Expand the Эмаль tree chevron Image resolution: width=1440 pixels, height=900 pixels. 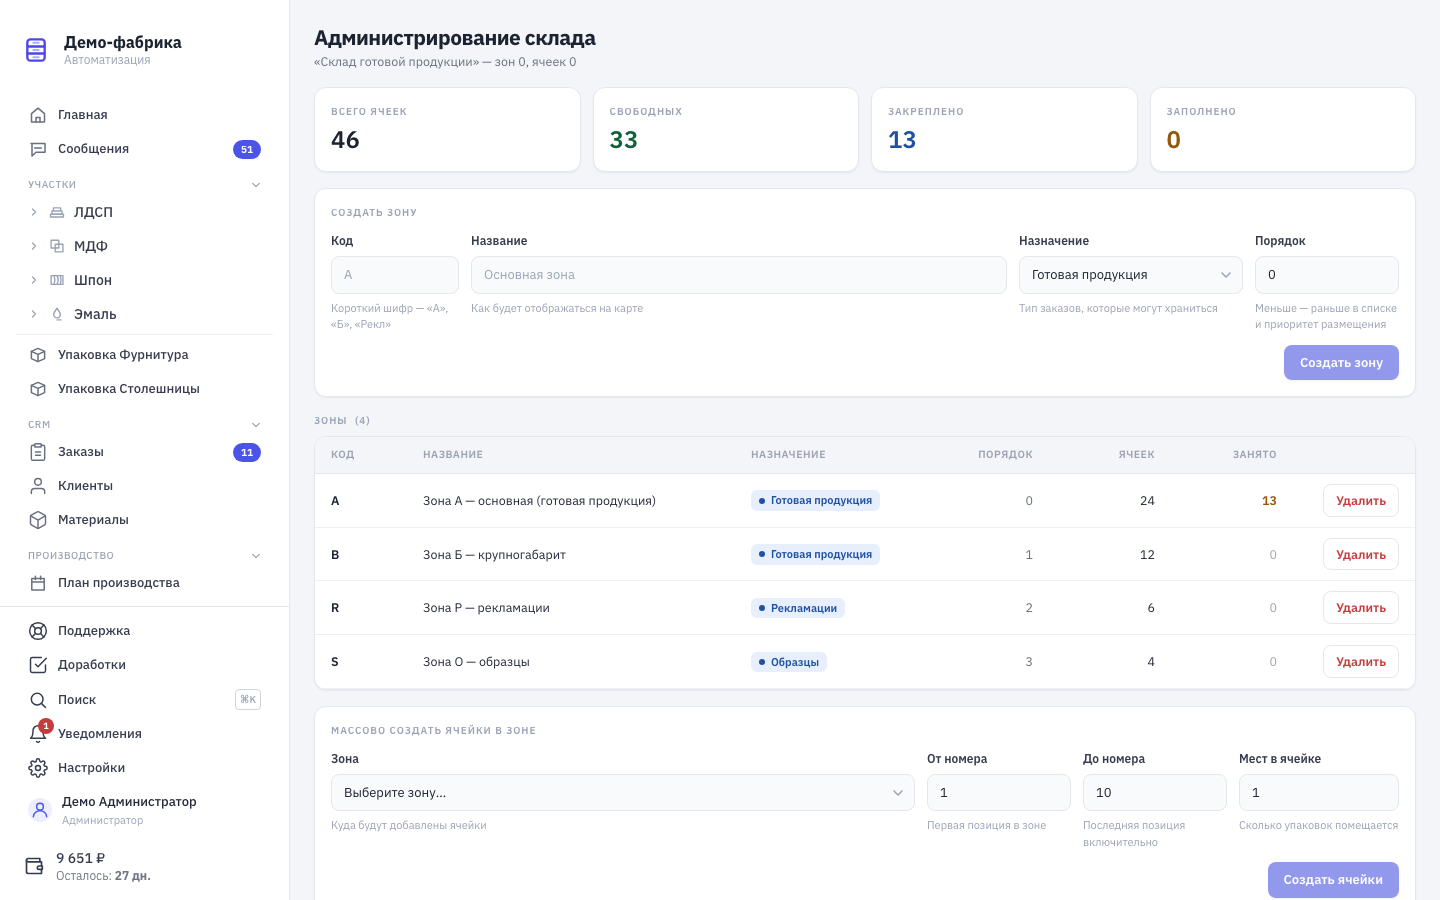[x=34, y=314]
